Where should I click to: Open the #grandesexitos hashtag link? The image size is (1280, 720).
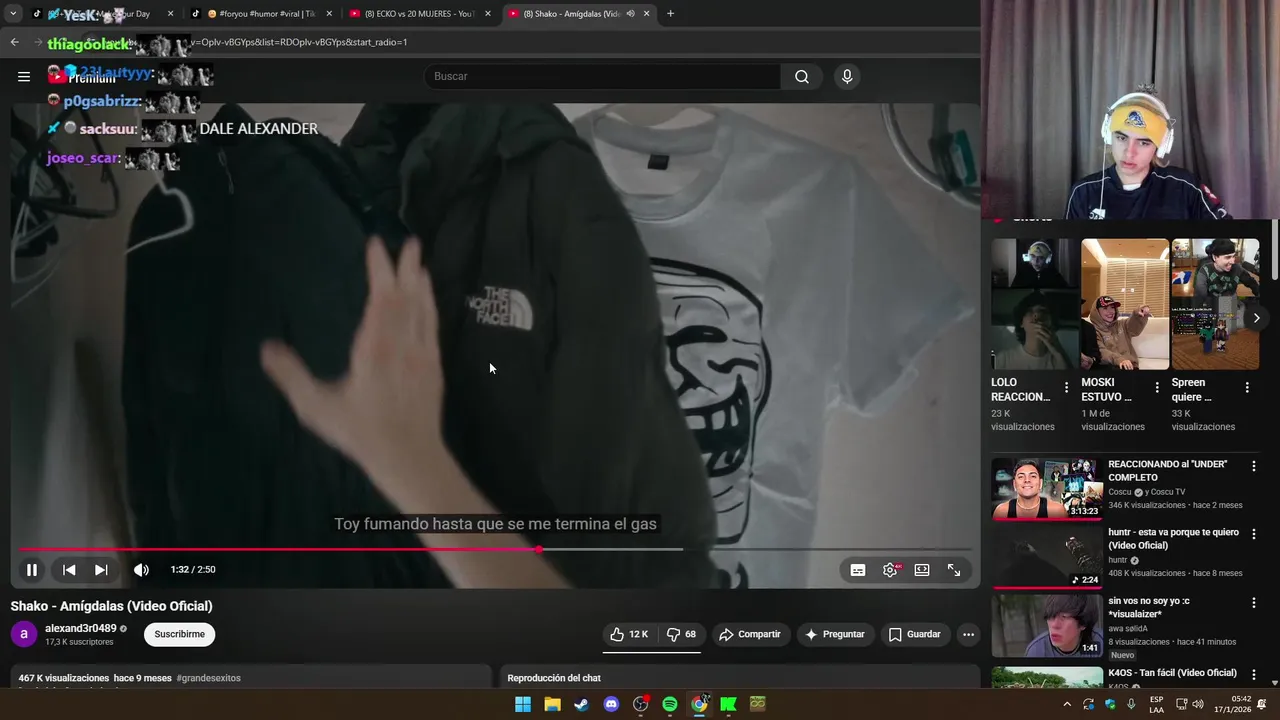(209, 678)
